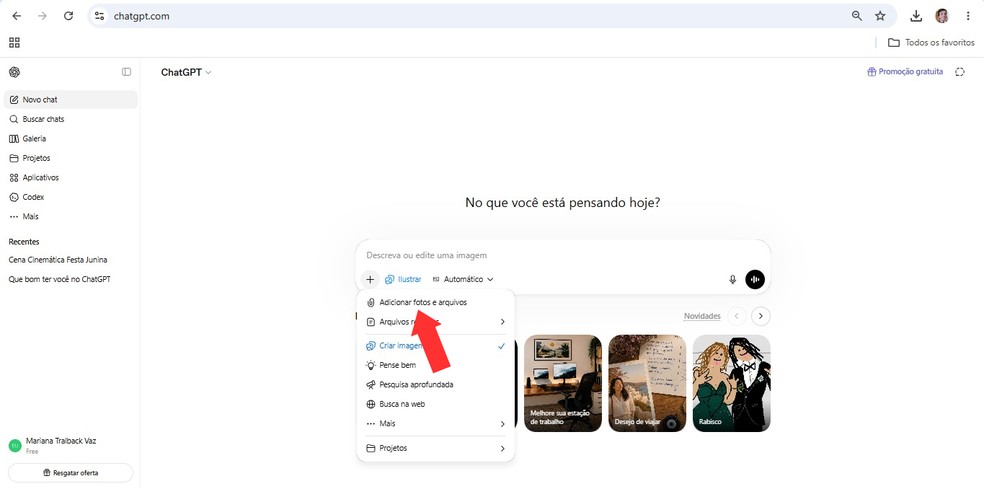Open Buscar chats search
Image resolution: width=984 pixels, height=489 pixels.
(70, 119)
